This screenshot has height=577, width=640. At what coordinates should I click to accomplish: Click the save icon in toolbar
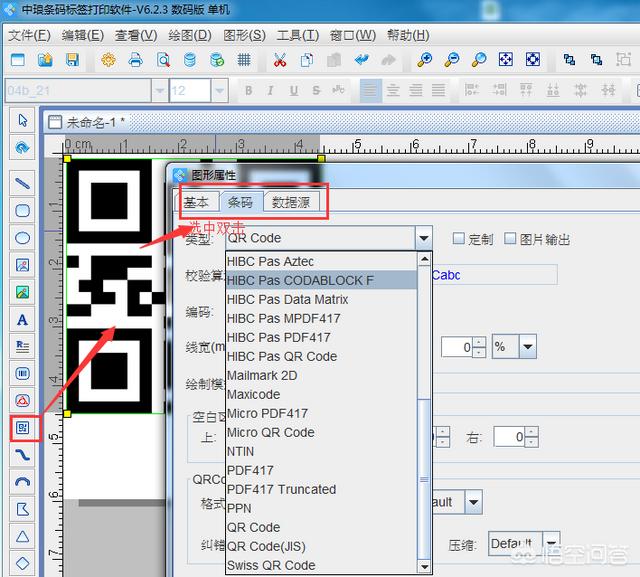click(70, 61)
